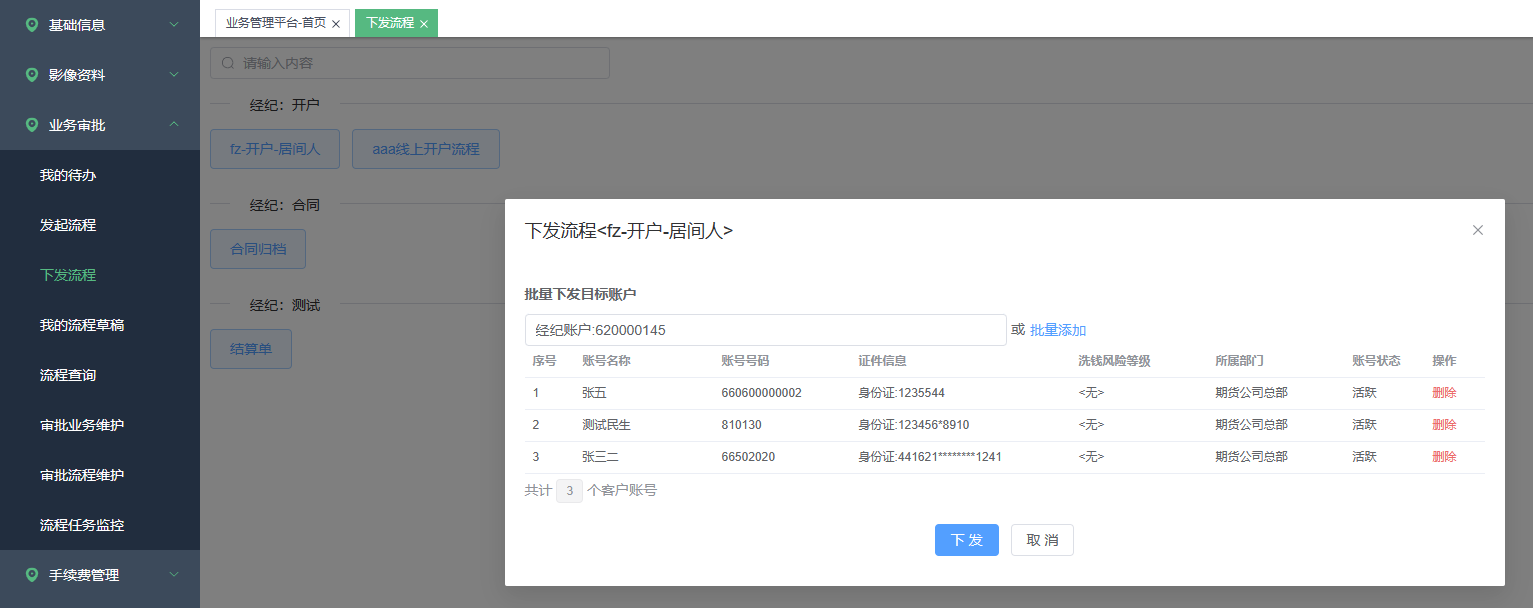
Task: Delete the 测试民生 account row
Action: point(1444,425)
